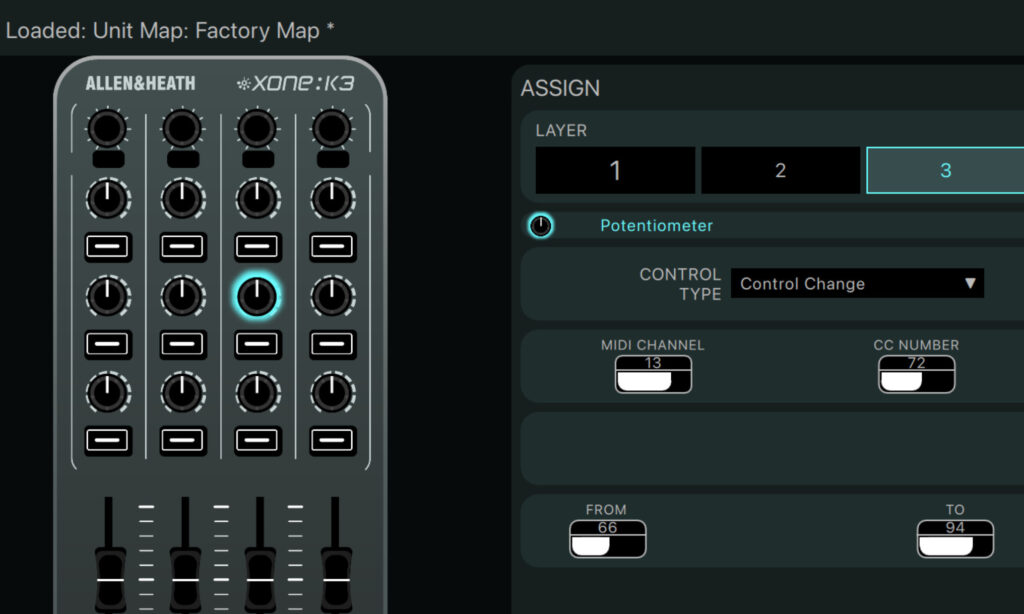Select the second-row knob in column one
The width and height of the screenshot is (1024, 614).
click(x=107, y=294)
